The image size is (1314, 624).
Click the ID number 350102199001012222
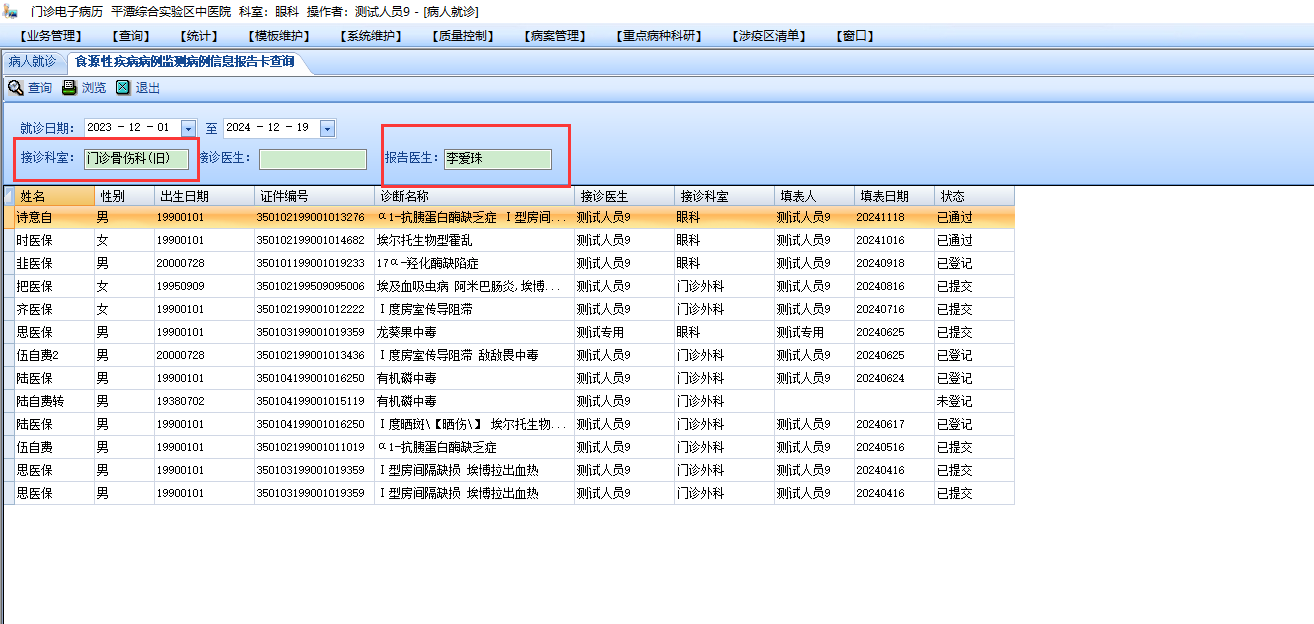pos(311,309)
